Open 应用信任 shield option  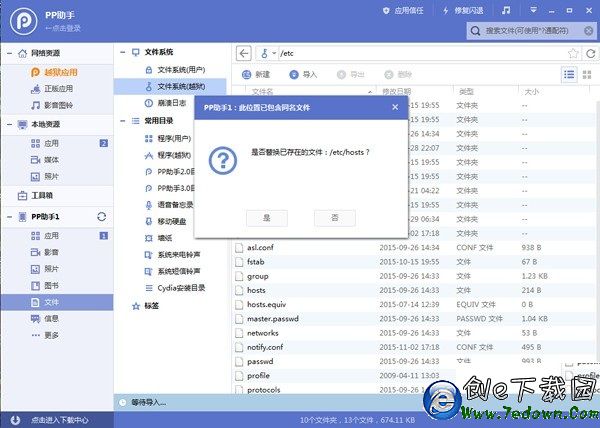(403, 11)
